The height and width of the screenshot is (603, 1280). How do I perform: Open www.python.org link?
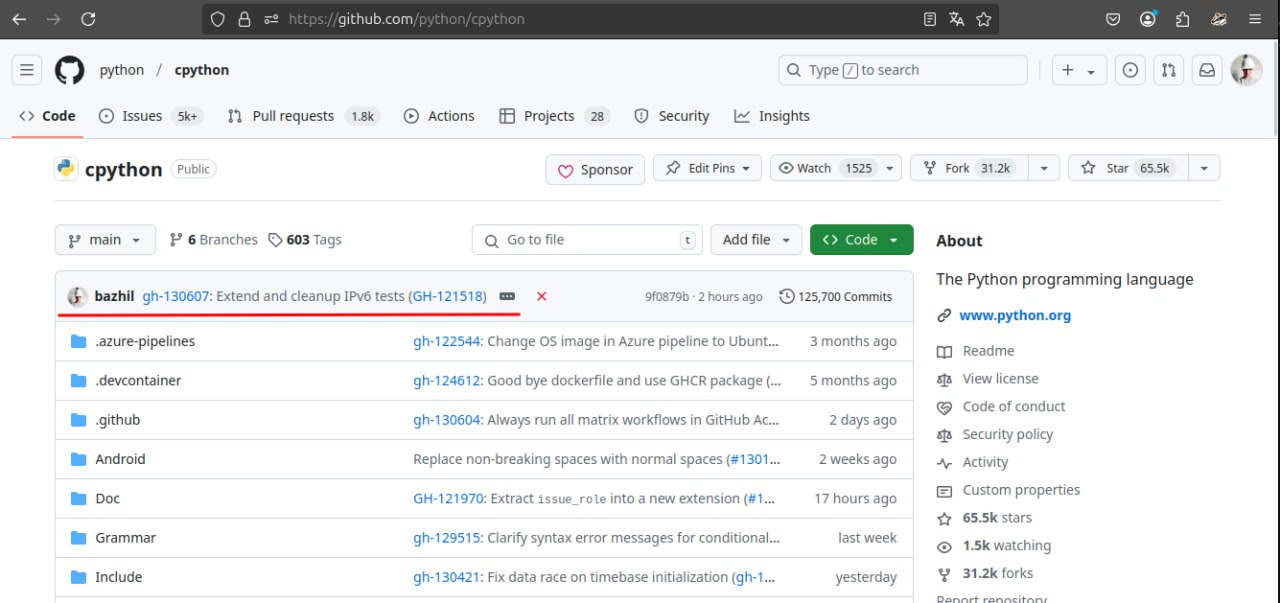pos(1015,315)
